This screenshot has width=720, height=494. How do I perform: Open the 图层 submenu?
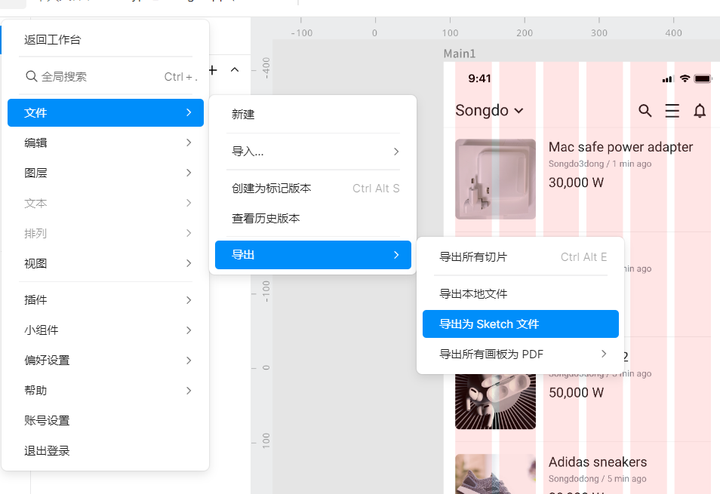105,173
